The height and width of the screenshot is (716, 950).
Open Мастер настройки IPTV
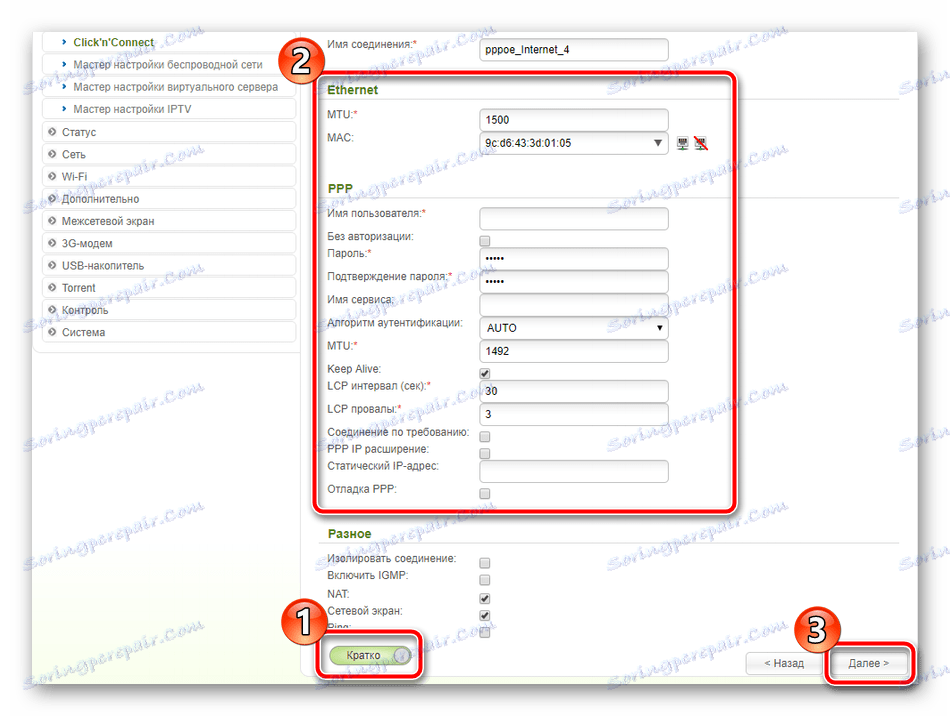tap(132, 109)
